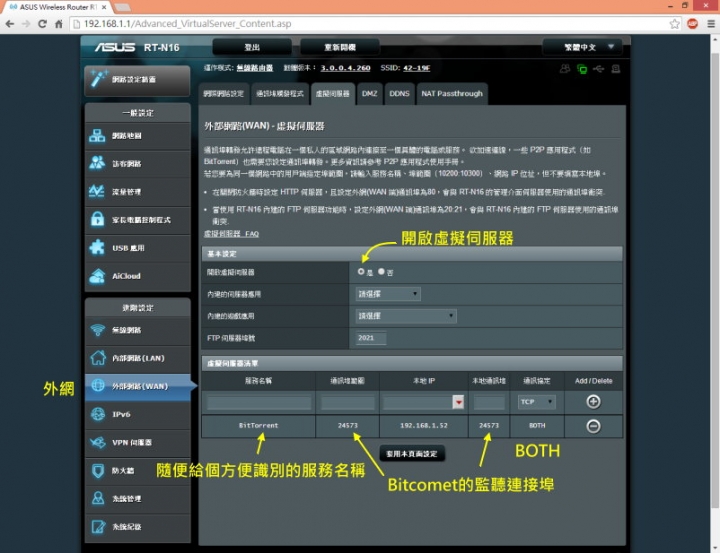This screenshot has width=720, height=553.
Task: Open the Wireless settings Wi-Fi icon
Action: pyautogui.click(x=97, y=330)
